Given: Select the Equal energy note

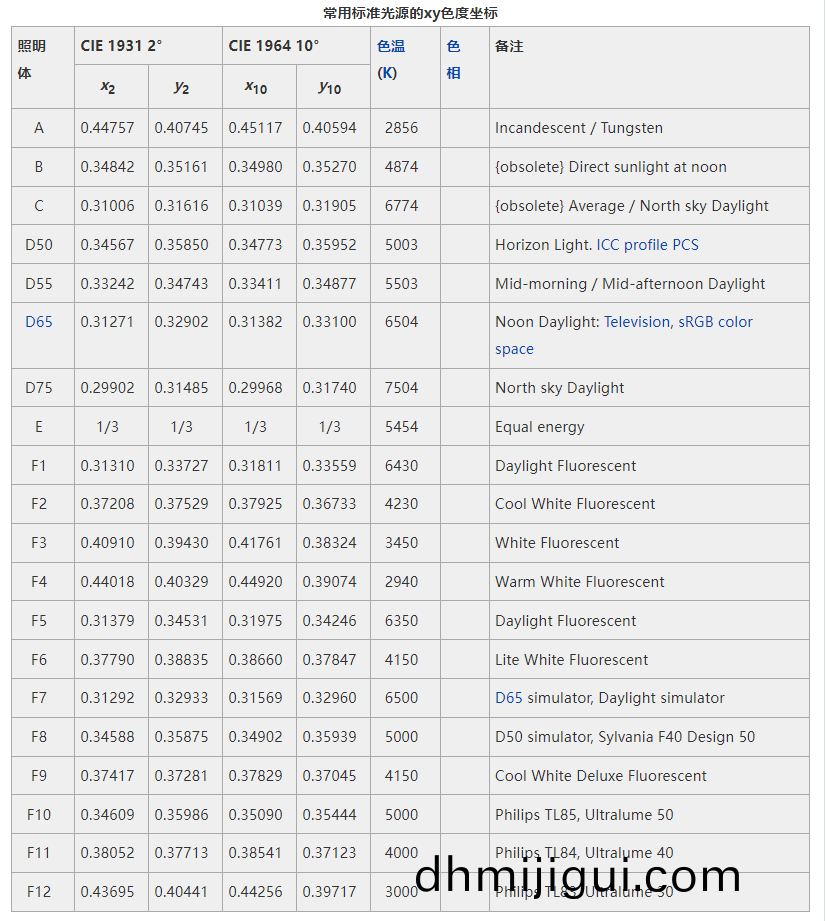Looking at the screenshot, I should click(x=539, y=427).
